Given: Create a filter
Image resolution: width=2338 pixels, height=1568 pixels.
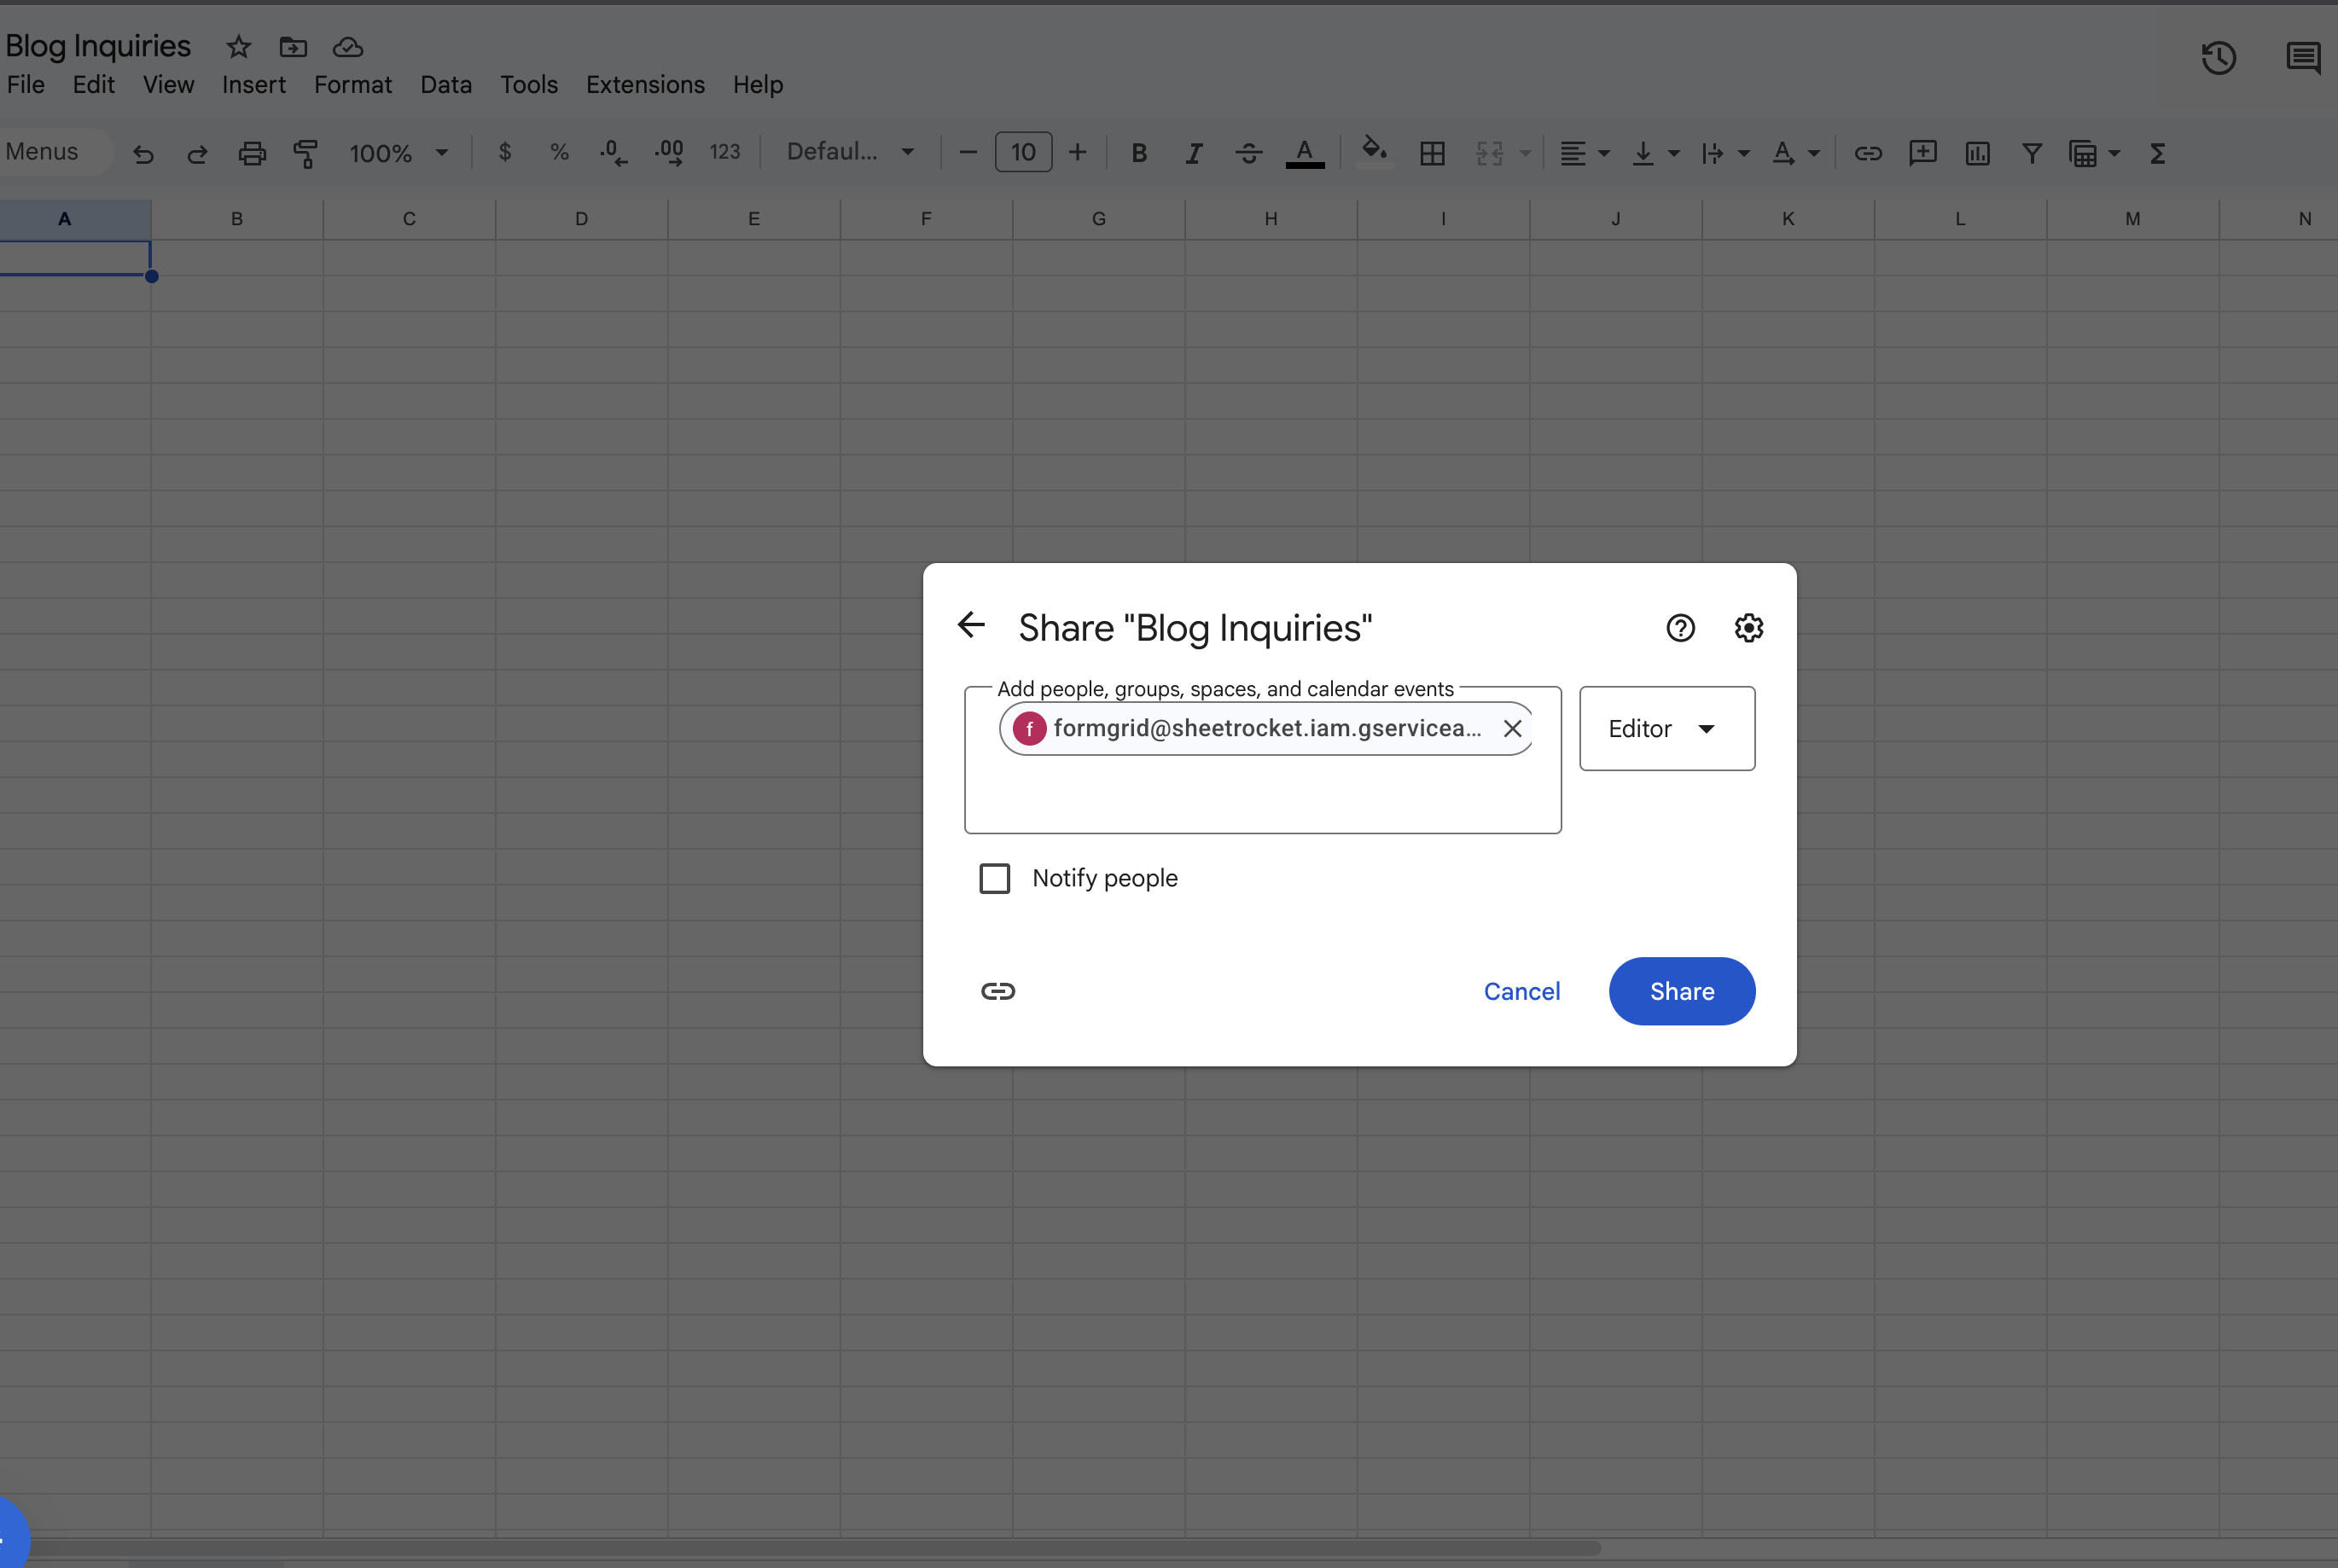Looking at the screenshot, I should (2032, 153).
